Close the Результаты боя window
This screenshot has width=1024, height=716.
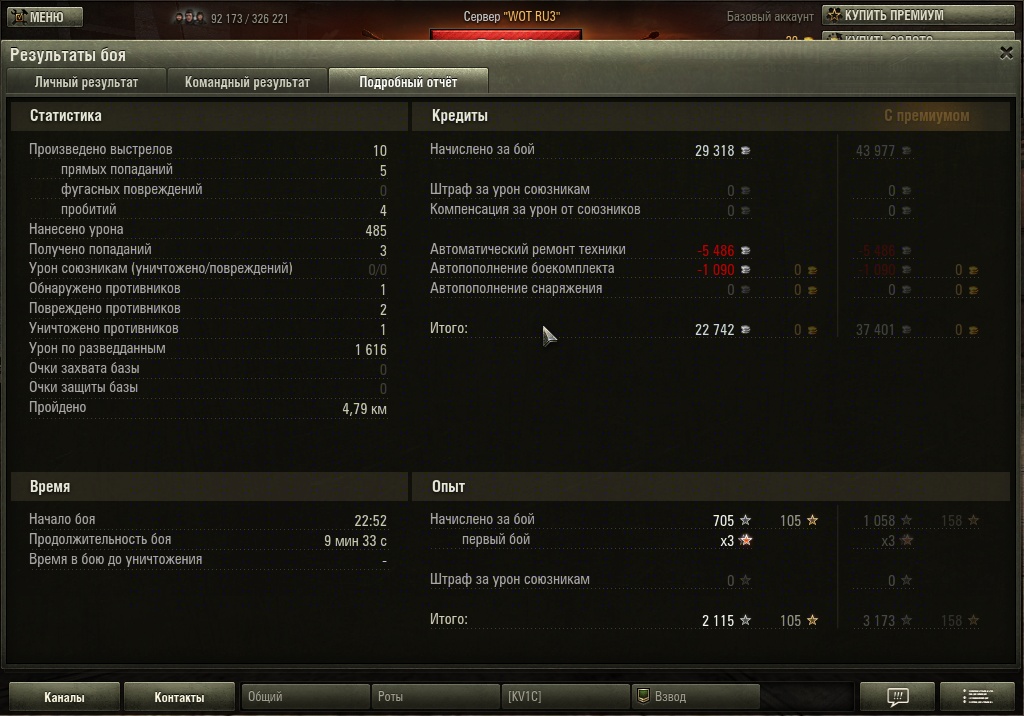coord(1006,53)
